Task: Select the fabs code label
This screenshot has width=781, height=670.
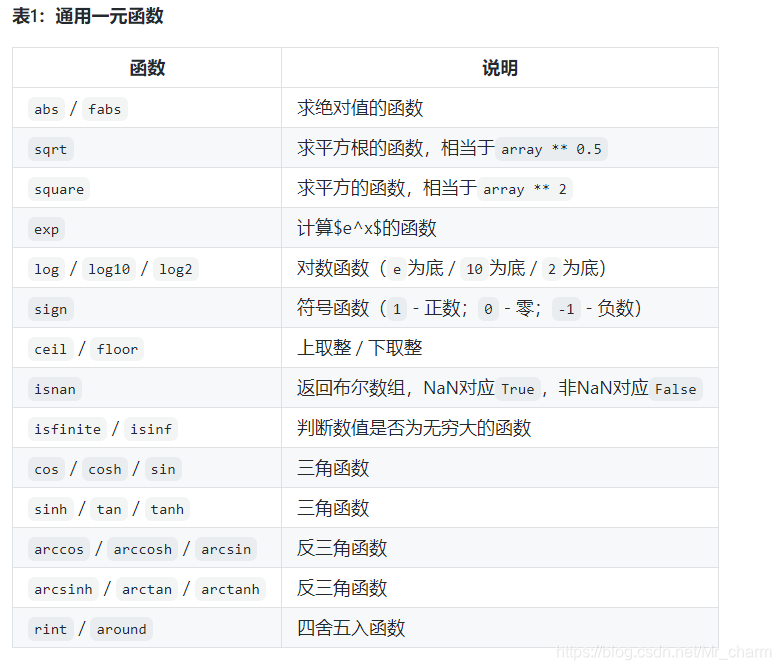Action: point(105,109)
